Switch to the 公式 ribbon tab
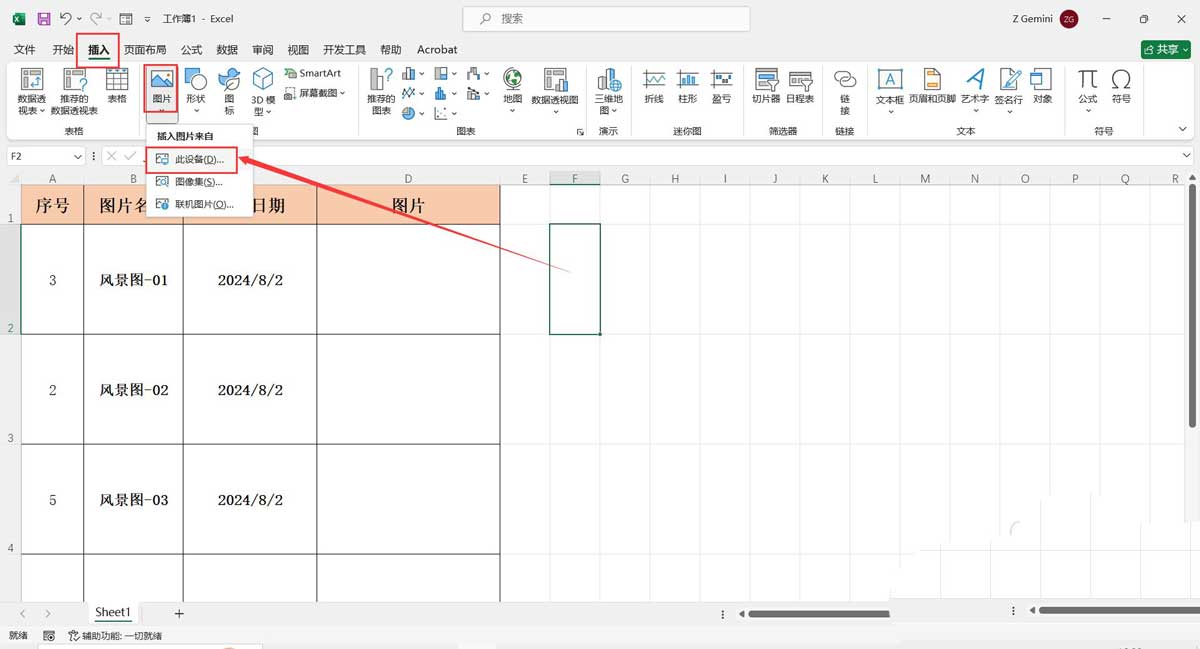This screenshot has height=649, width=1200. point(191,49)
